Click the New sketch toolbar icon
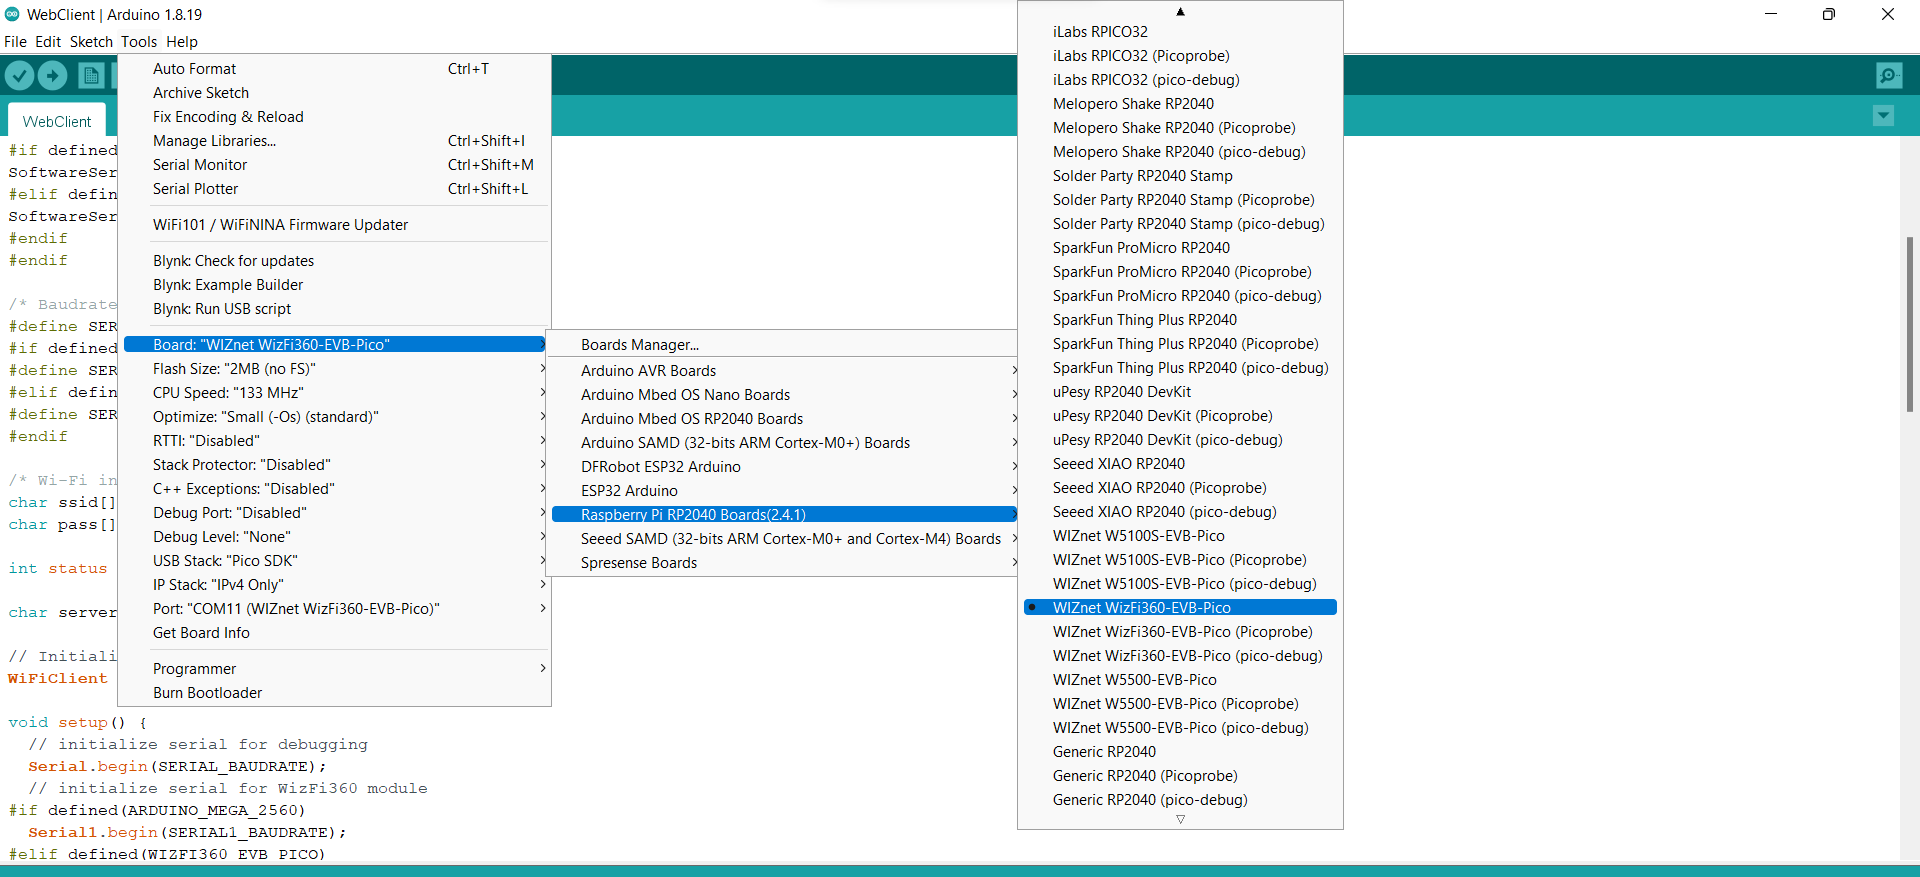Viewport: 1920px width, 877px height. pyautogui.click(x=91, y=75)
